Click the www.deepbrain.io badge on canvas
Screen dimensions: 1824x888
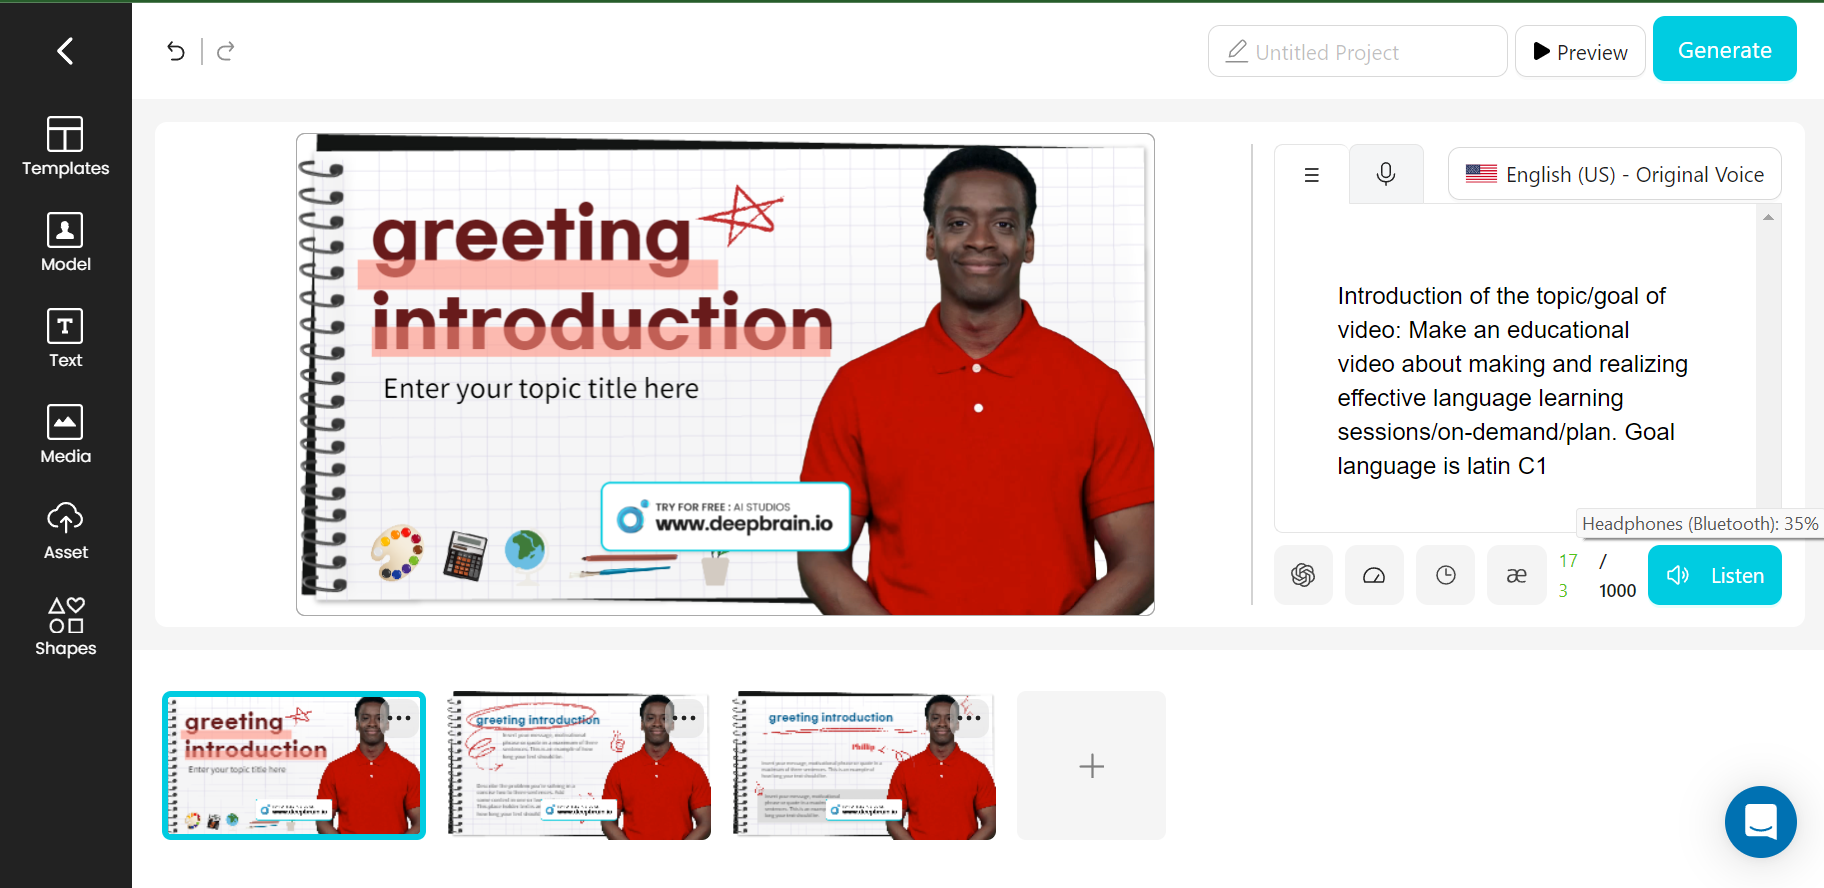(726, 517)
